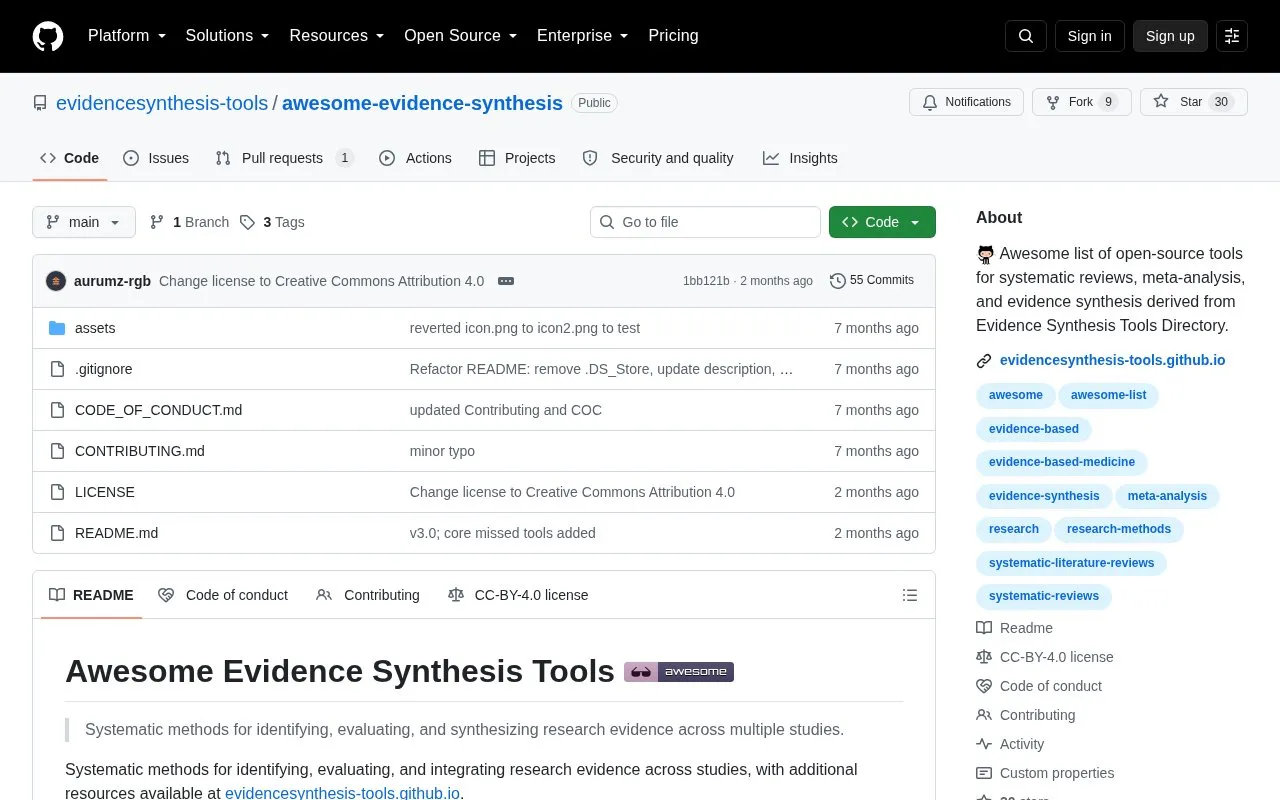The height and width of the screenshot is (800, 1280).
Task: Click the meta-analysis topic tag
Action: (x=1167, y=496)
